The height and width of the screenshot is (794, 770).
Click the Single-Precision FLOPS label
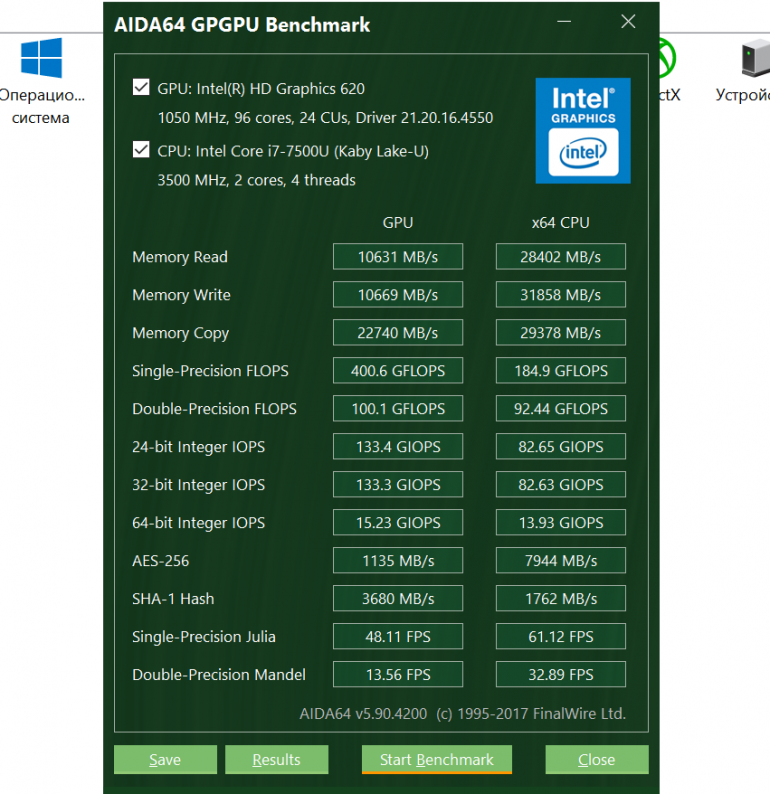(210, 371)
